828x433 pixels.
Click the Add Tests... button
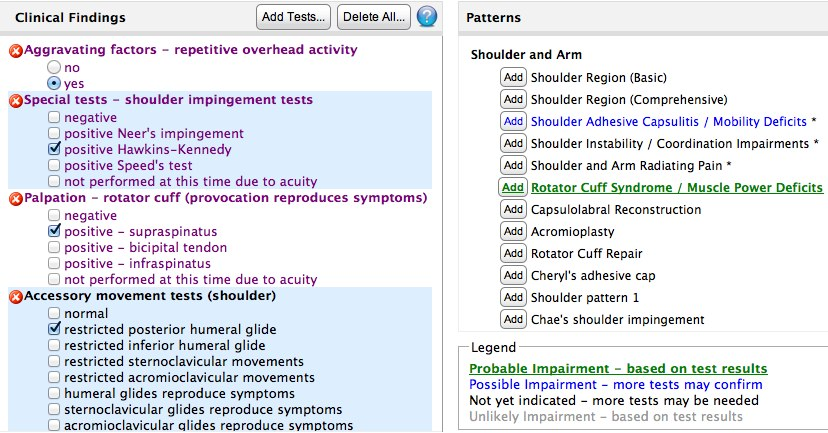[x=293, y=17]
